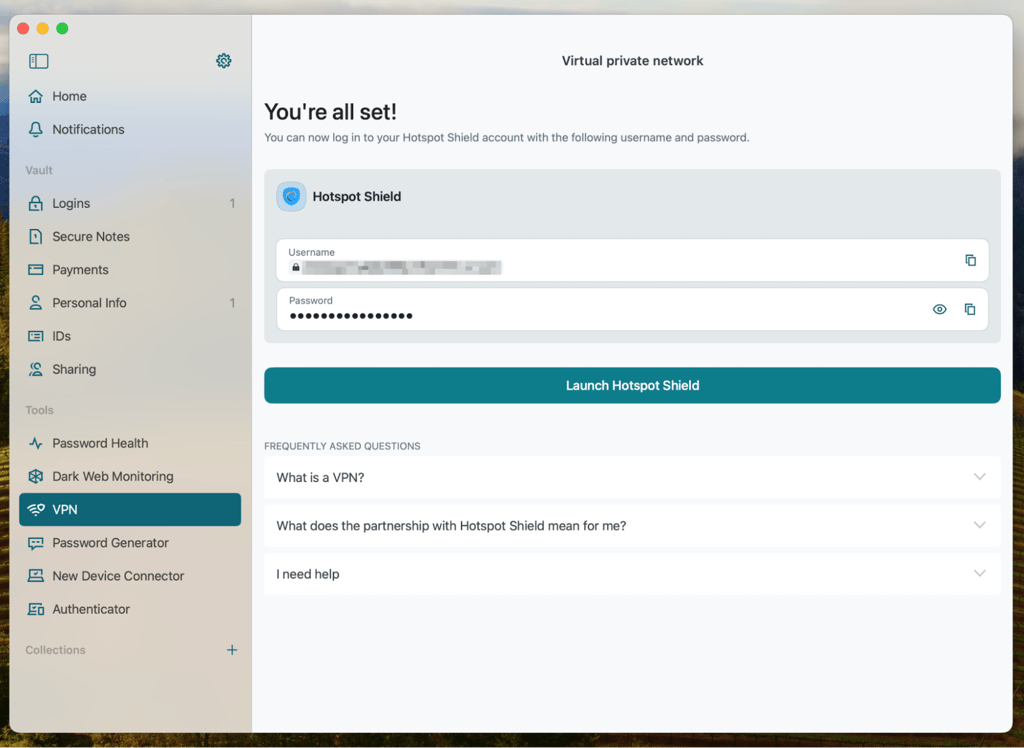Go to Logins vault label
1024x748 pixels.
tap(71, 203)
